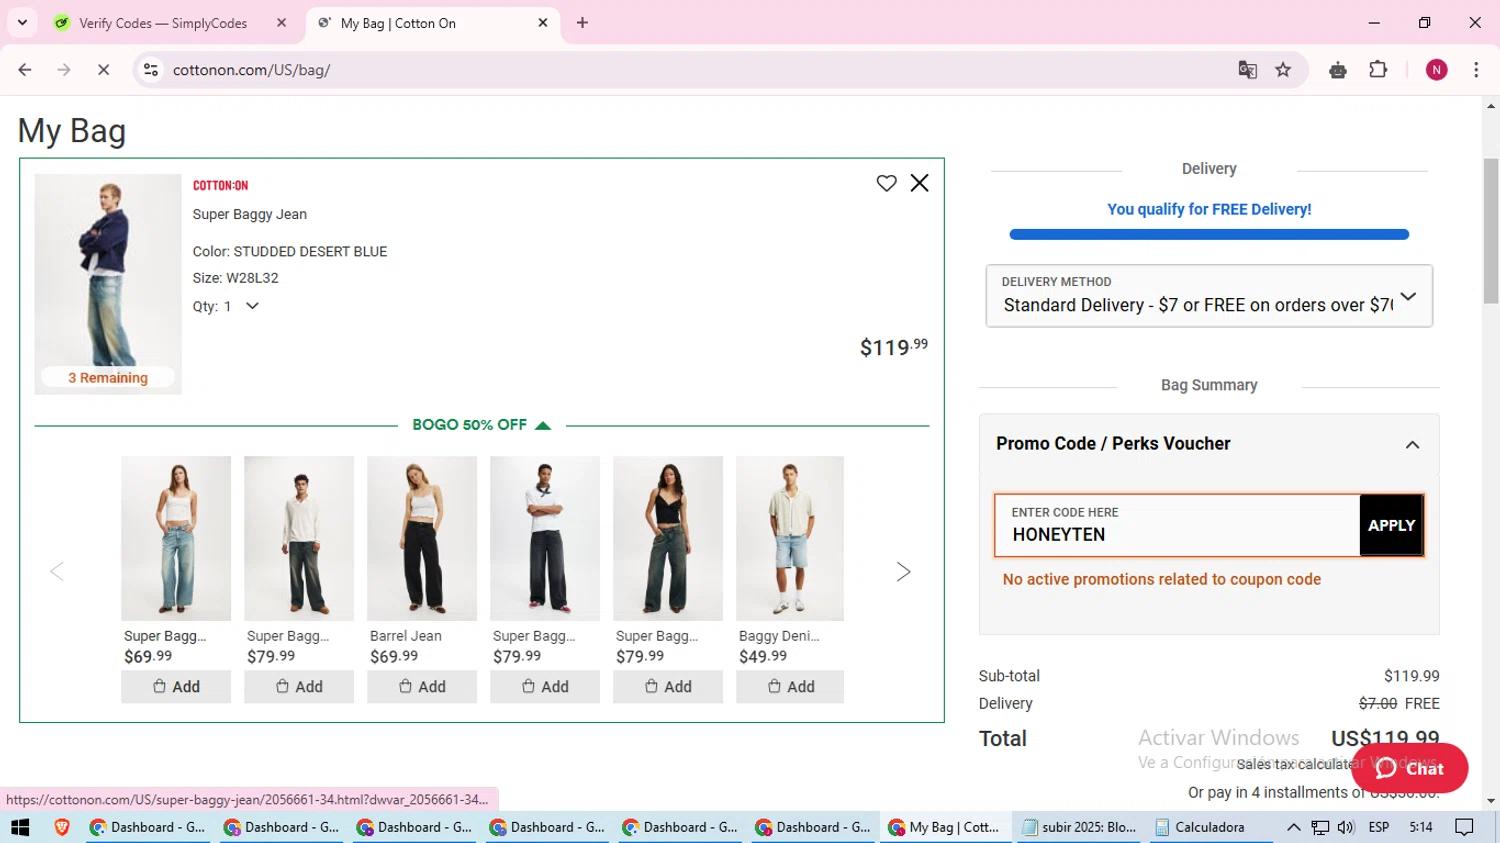1500x843 pixels.
Task: Open Baggy Denim shorts thumbnail
Action: coord(790,538)
